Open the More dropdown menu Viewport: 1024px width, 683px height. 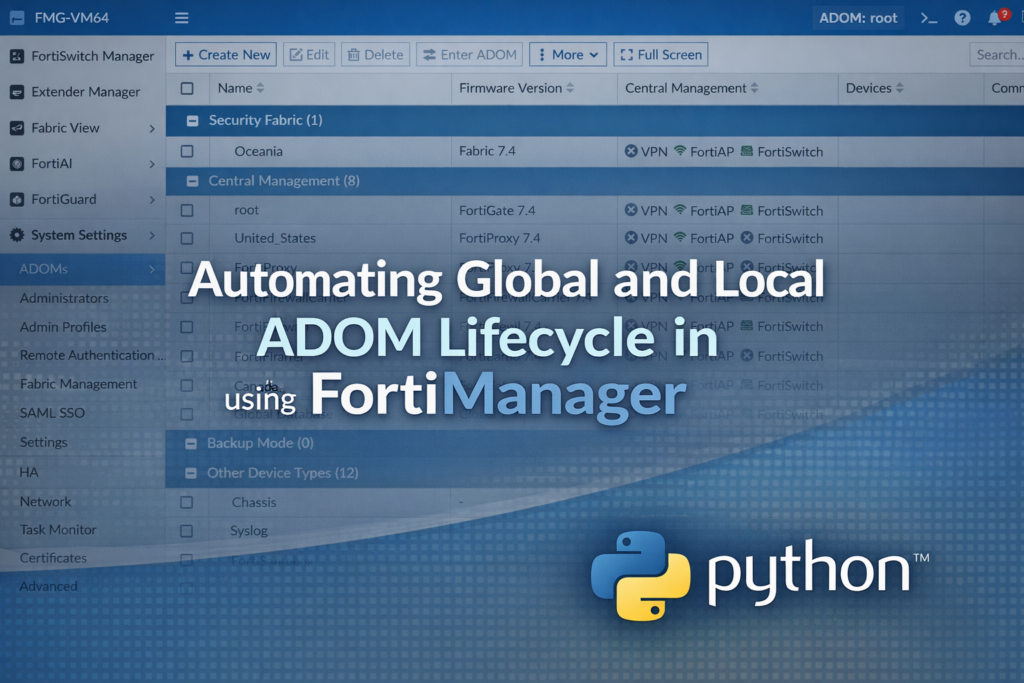pos(568,55)
